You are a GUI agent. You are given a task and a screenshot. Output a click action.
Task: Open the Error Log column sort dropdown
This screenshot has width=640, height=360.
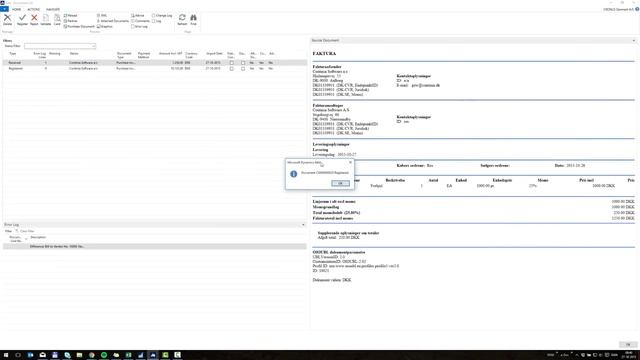point(26,239)
